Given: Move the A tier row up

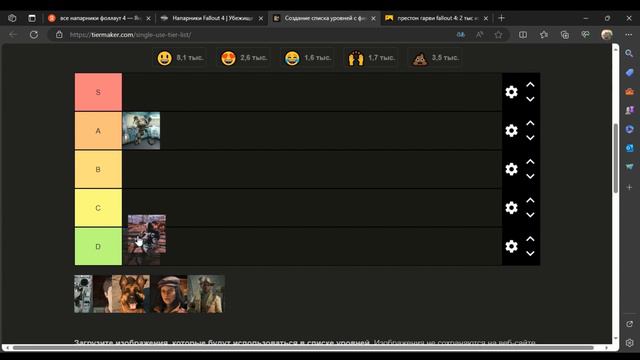Looking at the screenshot, I should [x=530, y=123].
